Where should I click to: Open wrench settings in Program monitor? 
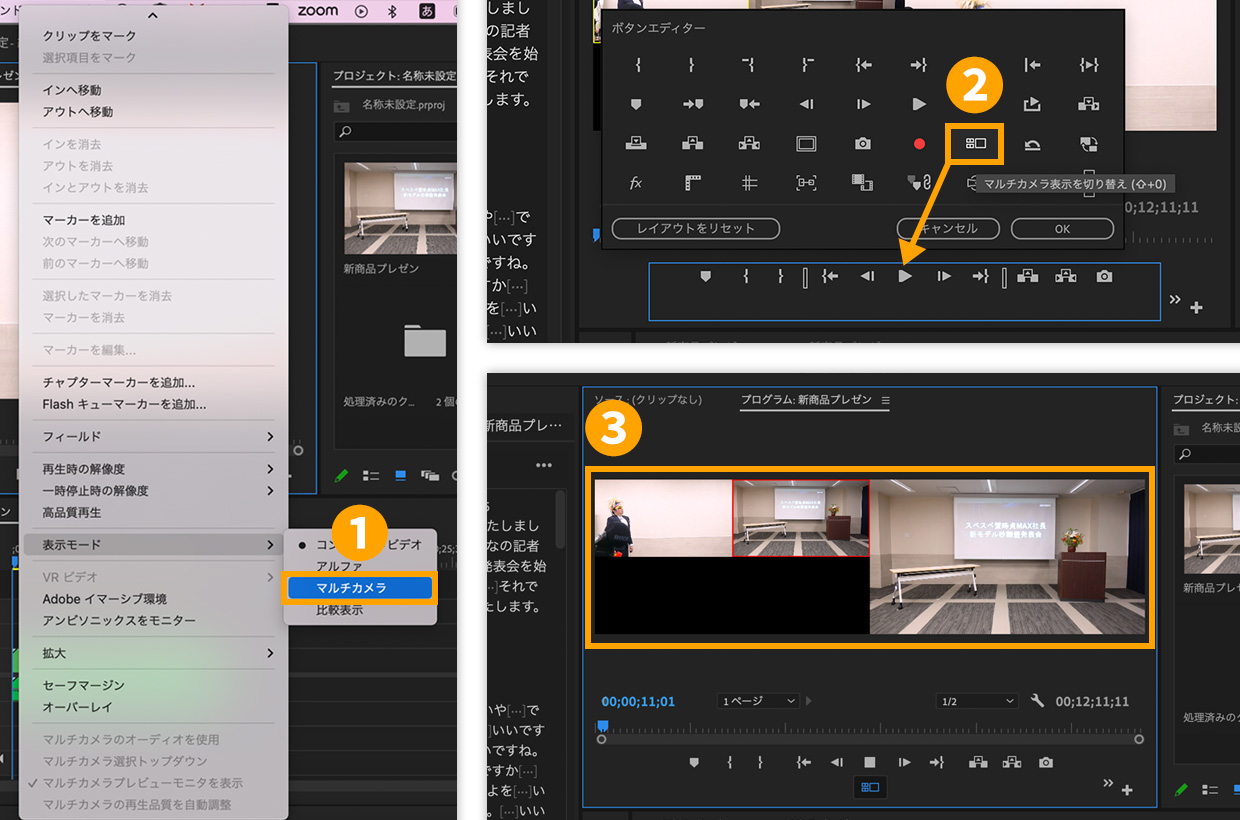(x=1037, y=701)
